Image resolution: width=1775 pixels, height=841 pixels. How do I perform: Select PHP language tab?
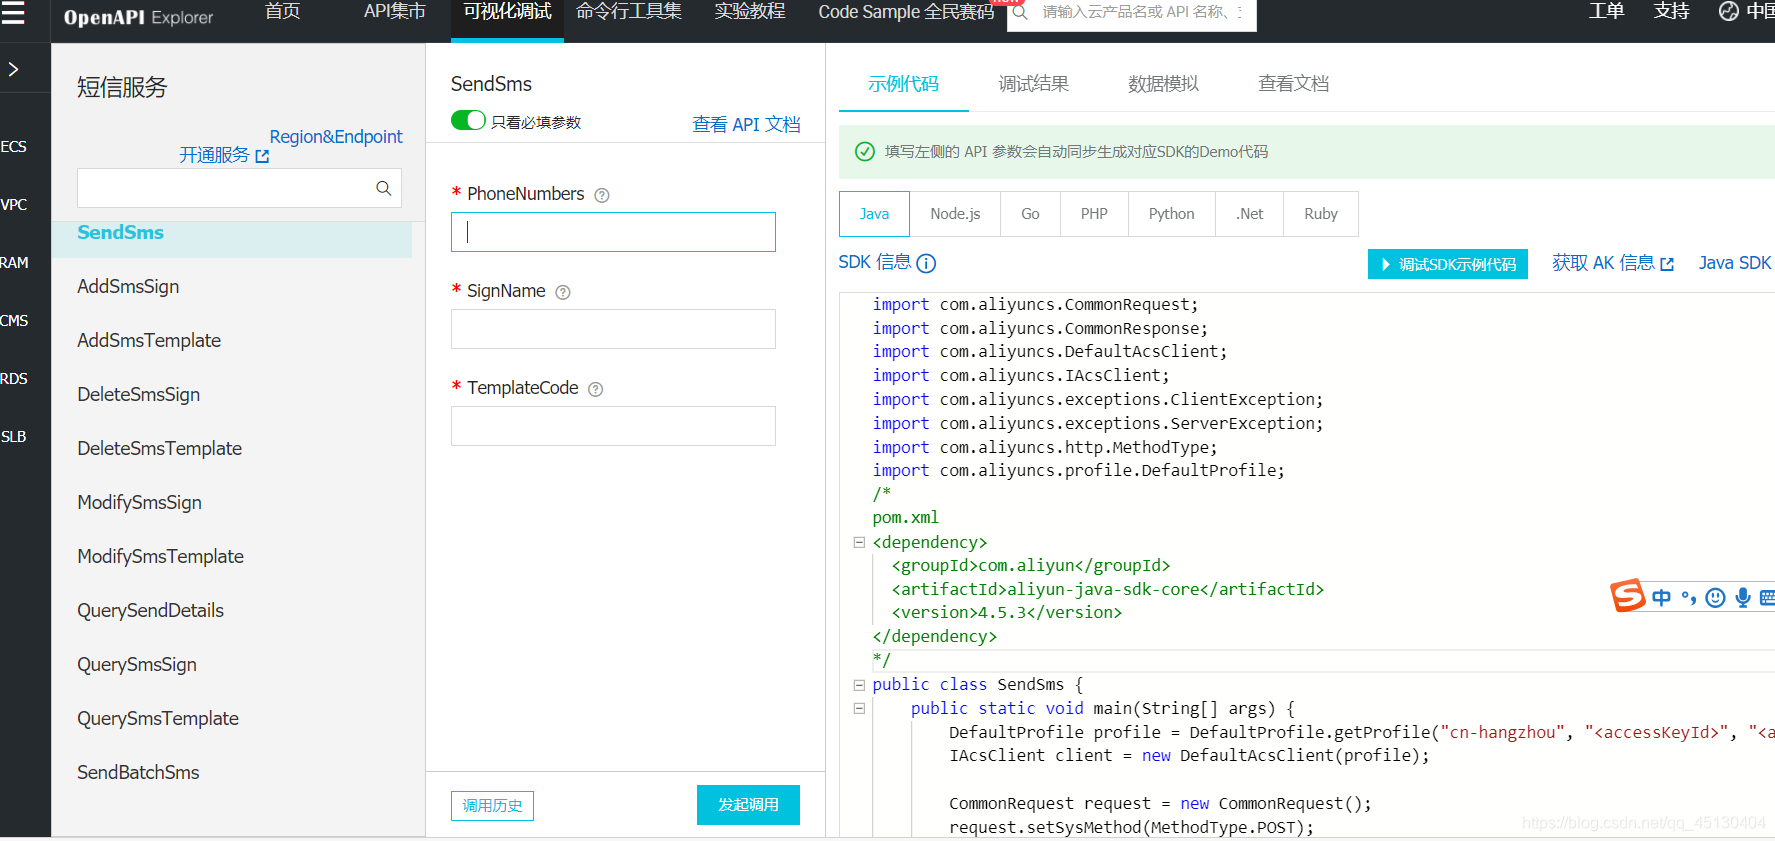coord(1094,214)
